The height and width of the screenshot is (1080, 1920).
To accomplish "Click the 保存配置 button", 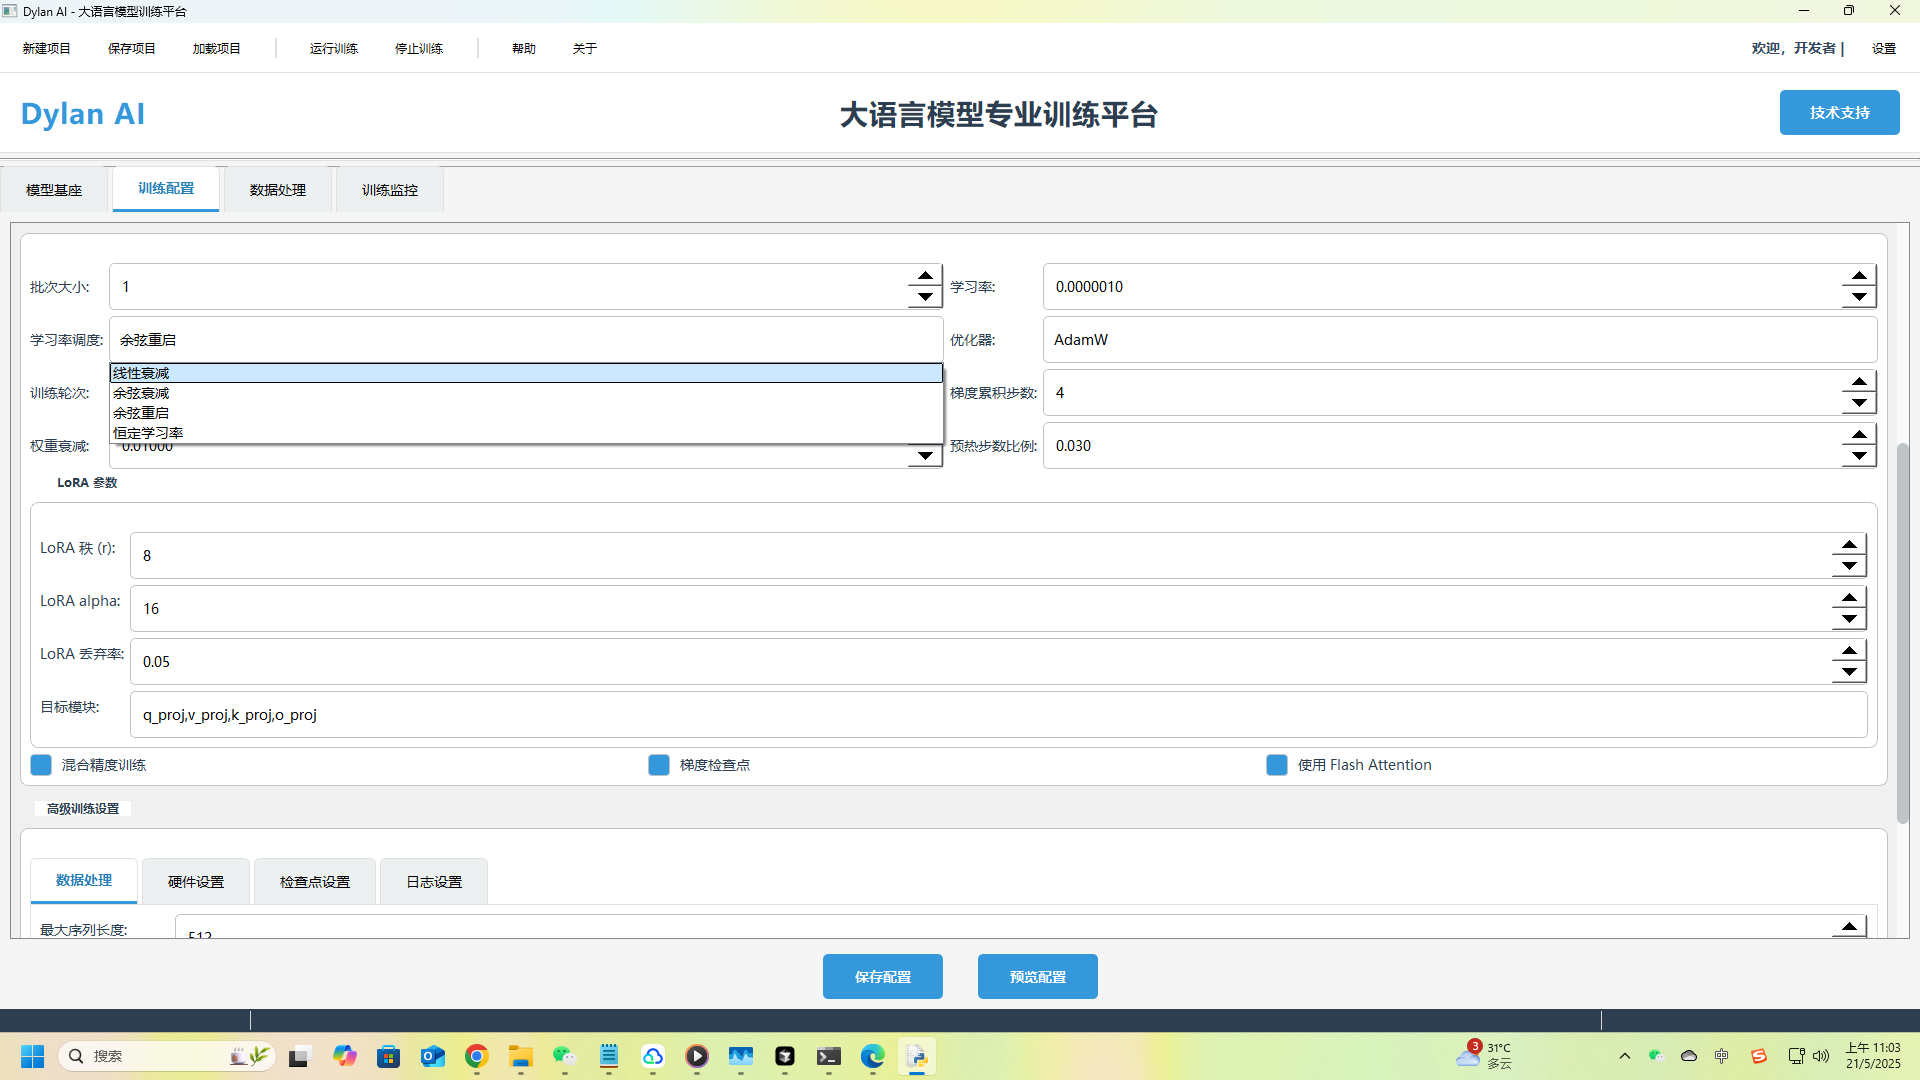I will coord(882,977).
